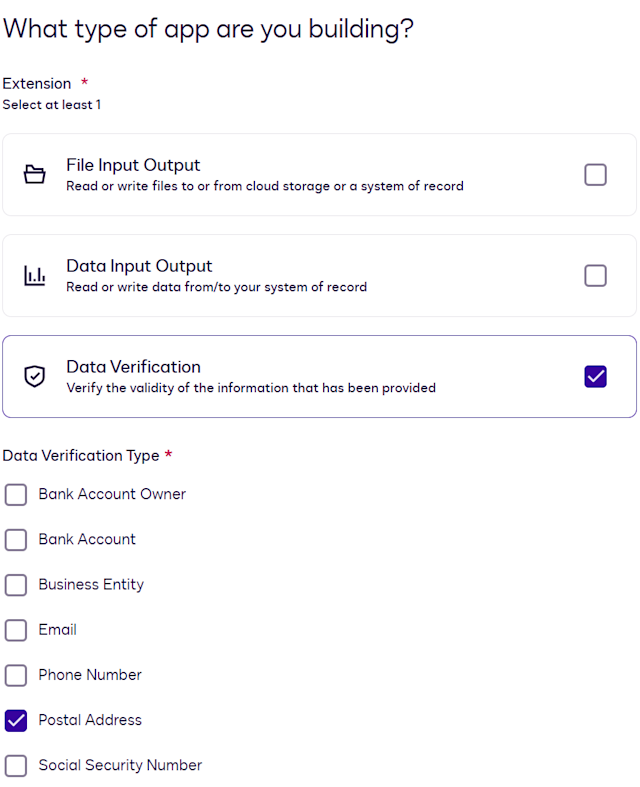Enable Bank Account Owner verification type

[x=16, y=494]
